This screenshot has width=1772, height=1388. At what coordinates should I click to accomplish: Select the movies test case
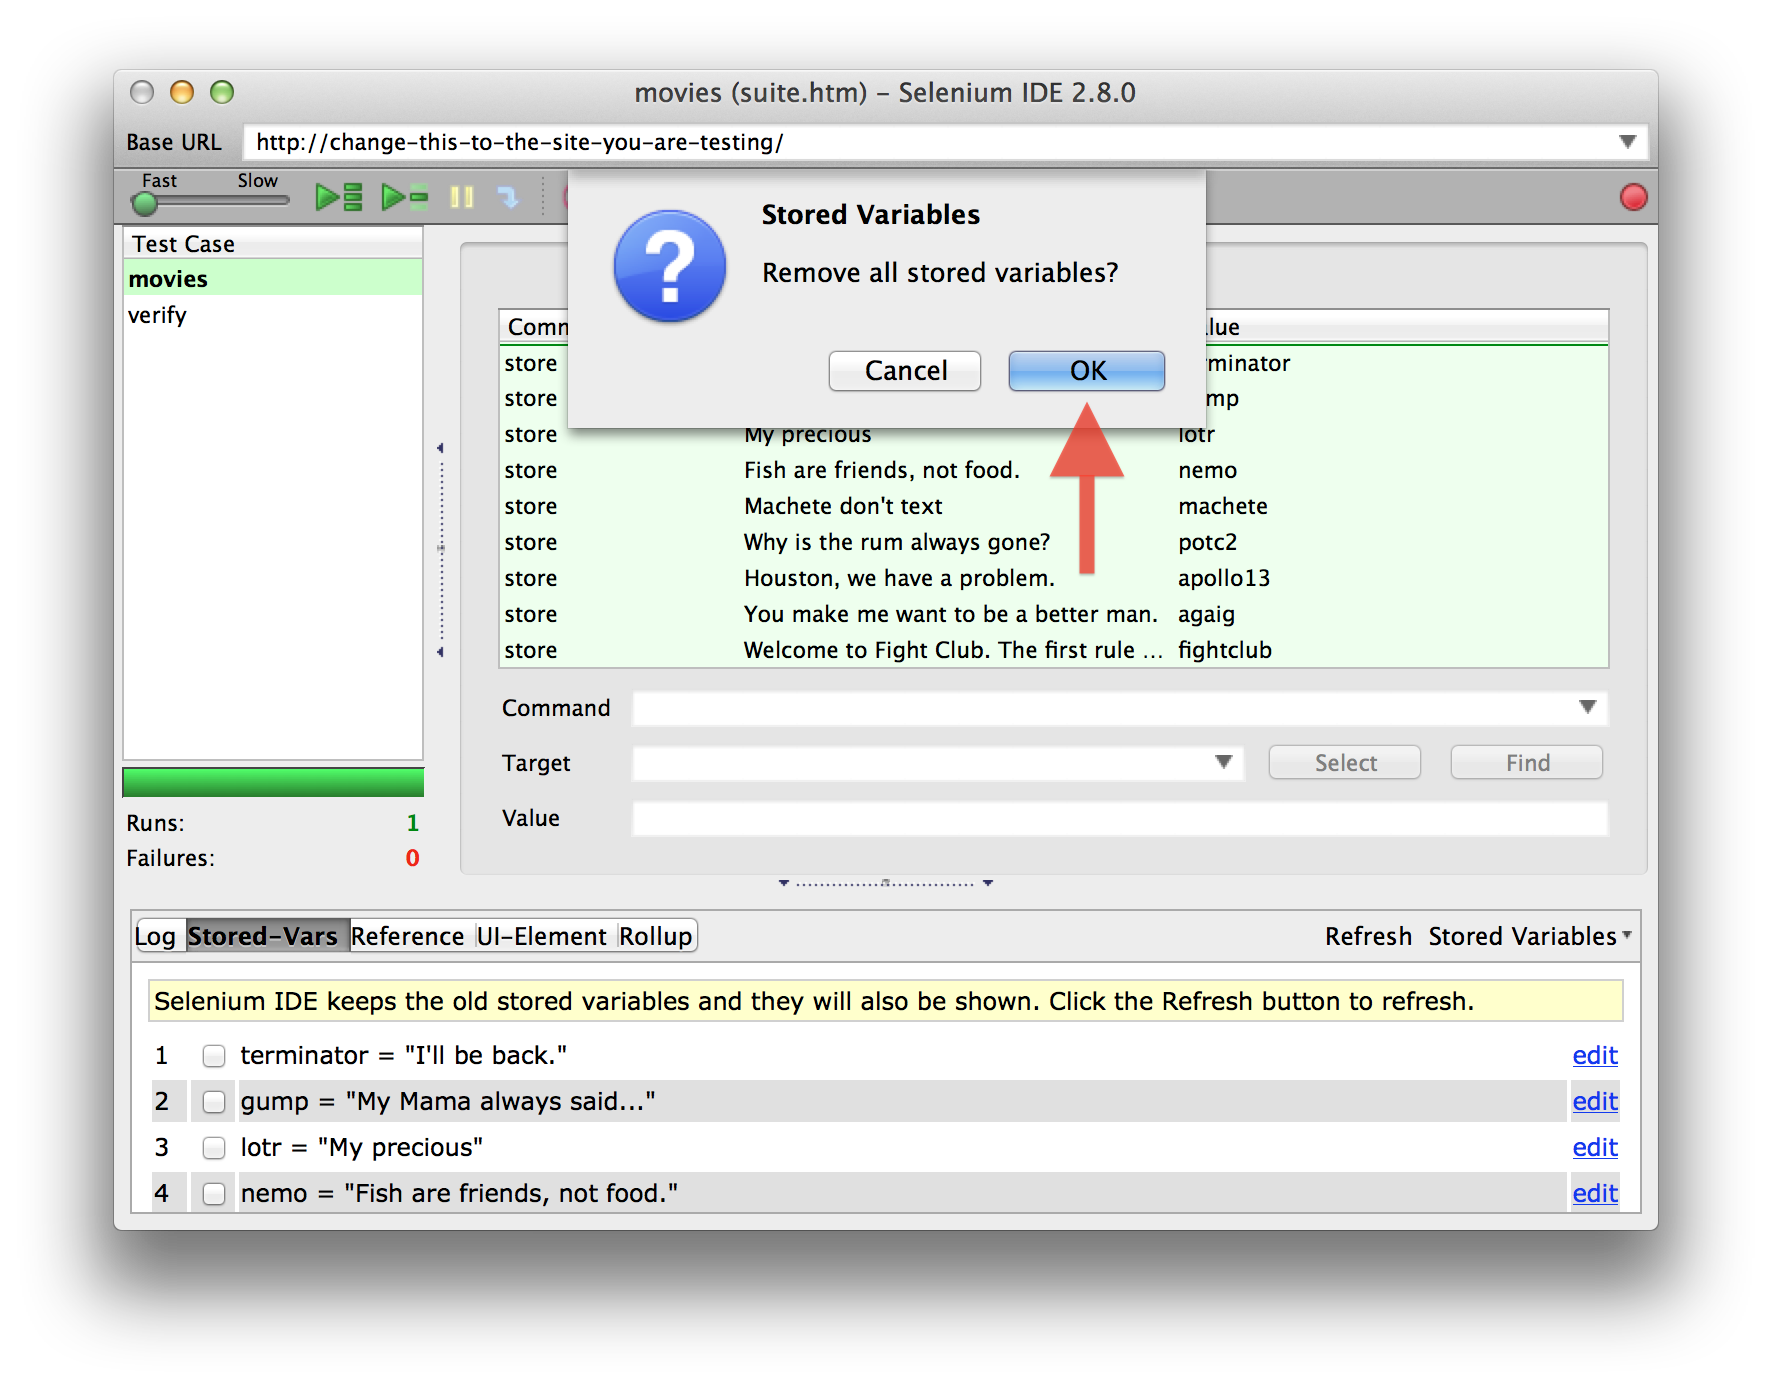273,279
